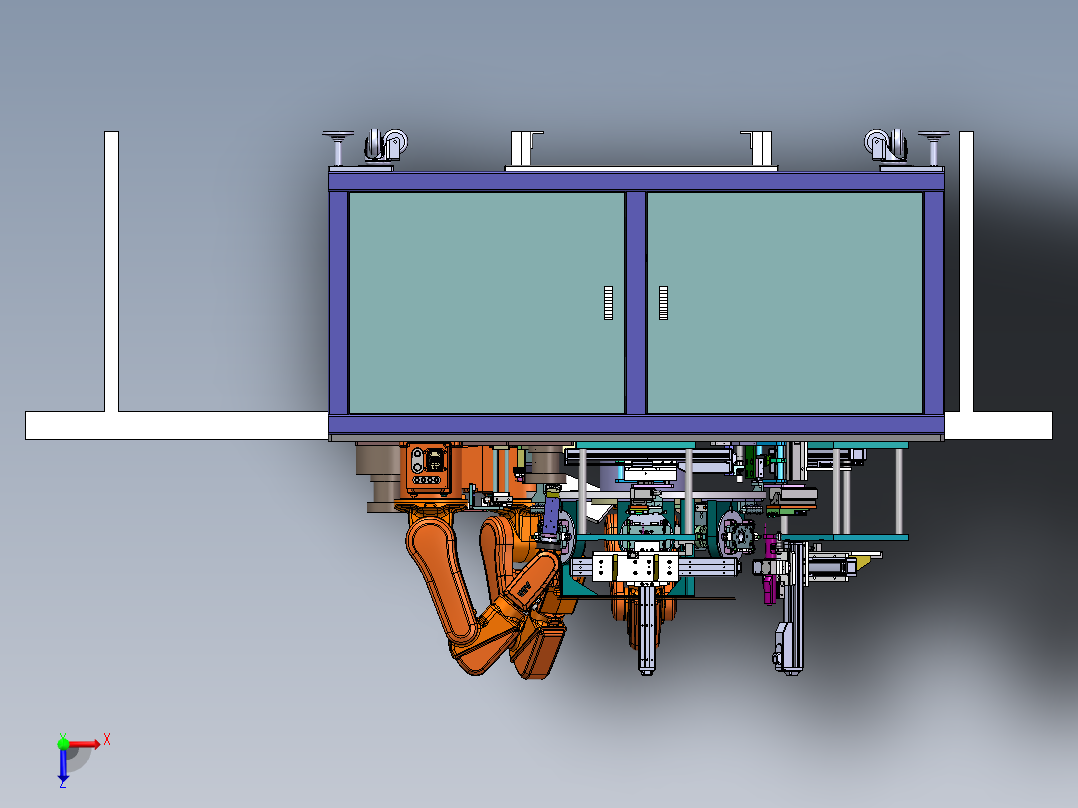1078x808 pixels.
Task: Select the left teal cabinet door panel
Action: (486, 303)
